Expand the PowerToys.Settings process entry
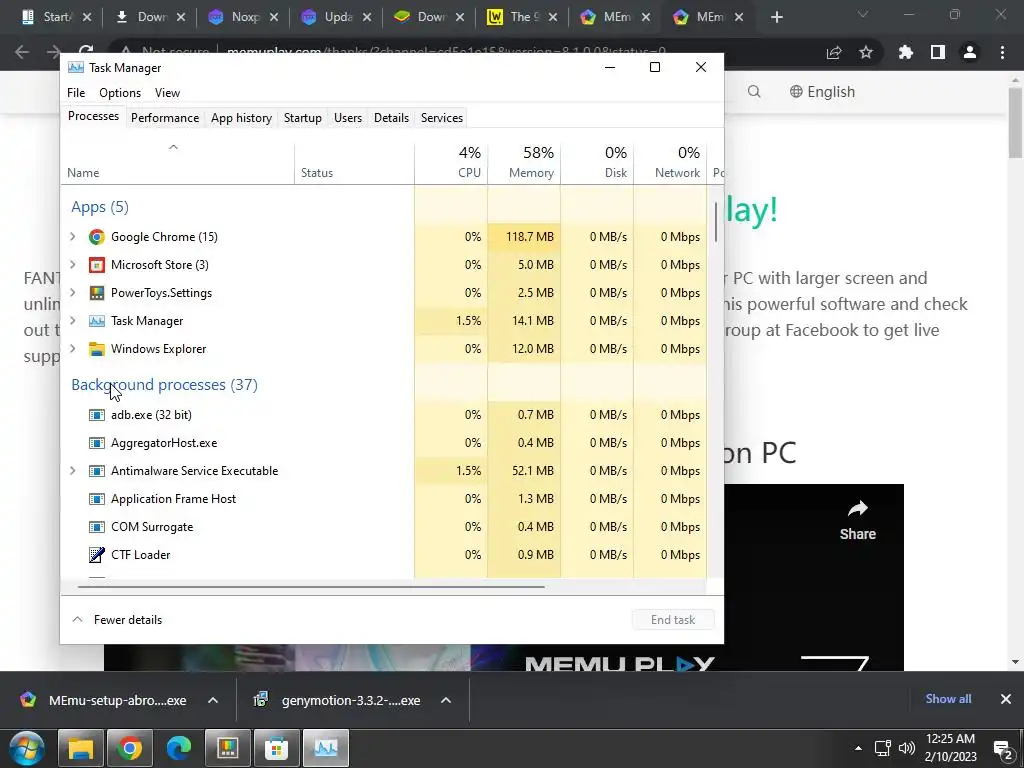The height and width of the screenshot is (768, 1024). (72, 293)
